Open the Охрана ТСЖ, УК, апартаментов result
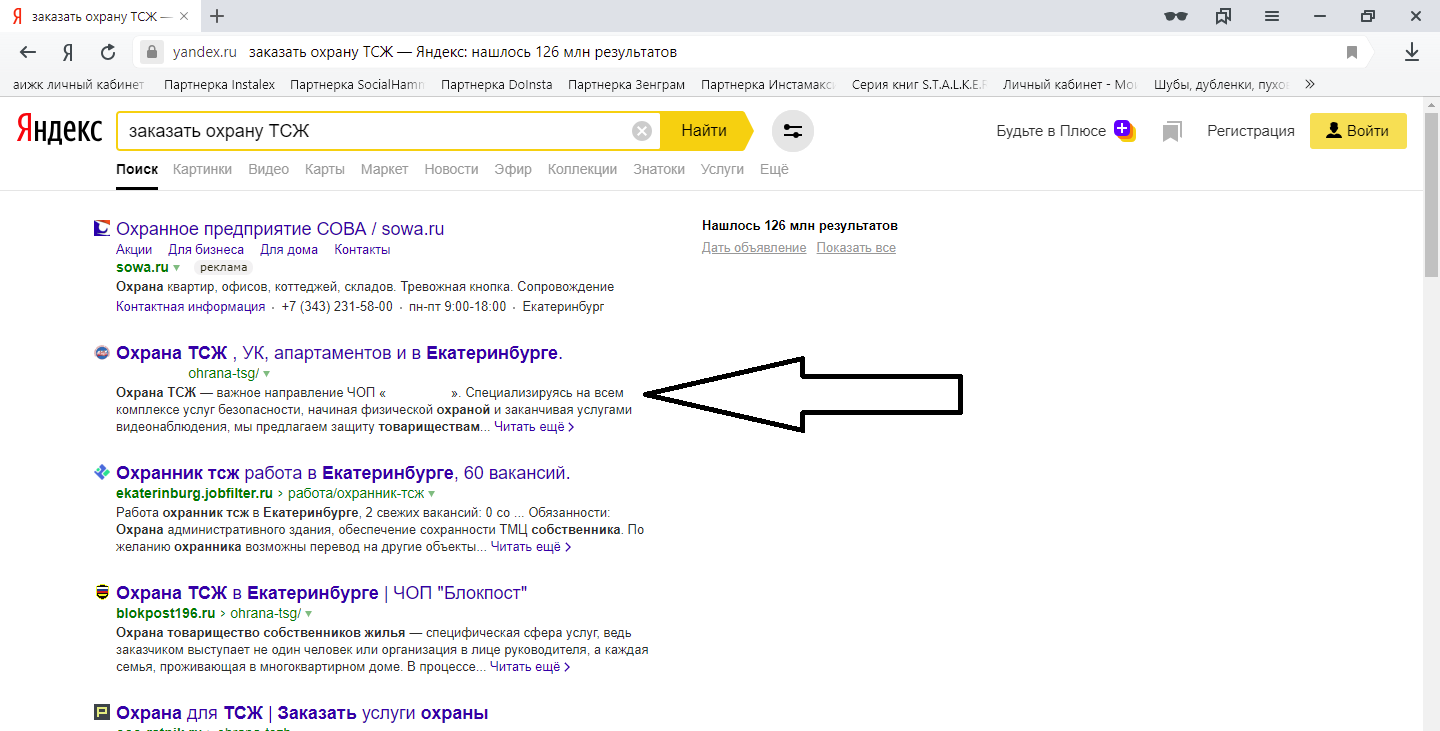Image resolution: width=1440 pixels, height=731 pixels. (x=339, y=353)
